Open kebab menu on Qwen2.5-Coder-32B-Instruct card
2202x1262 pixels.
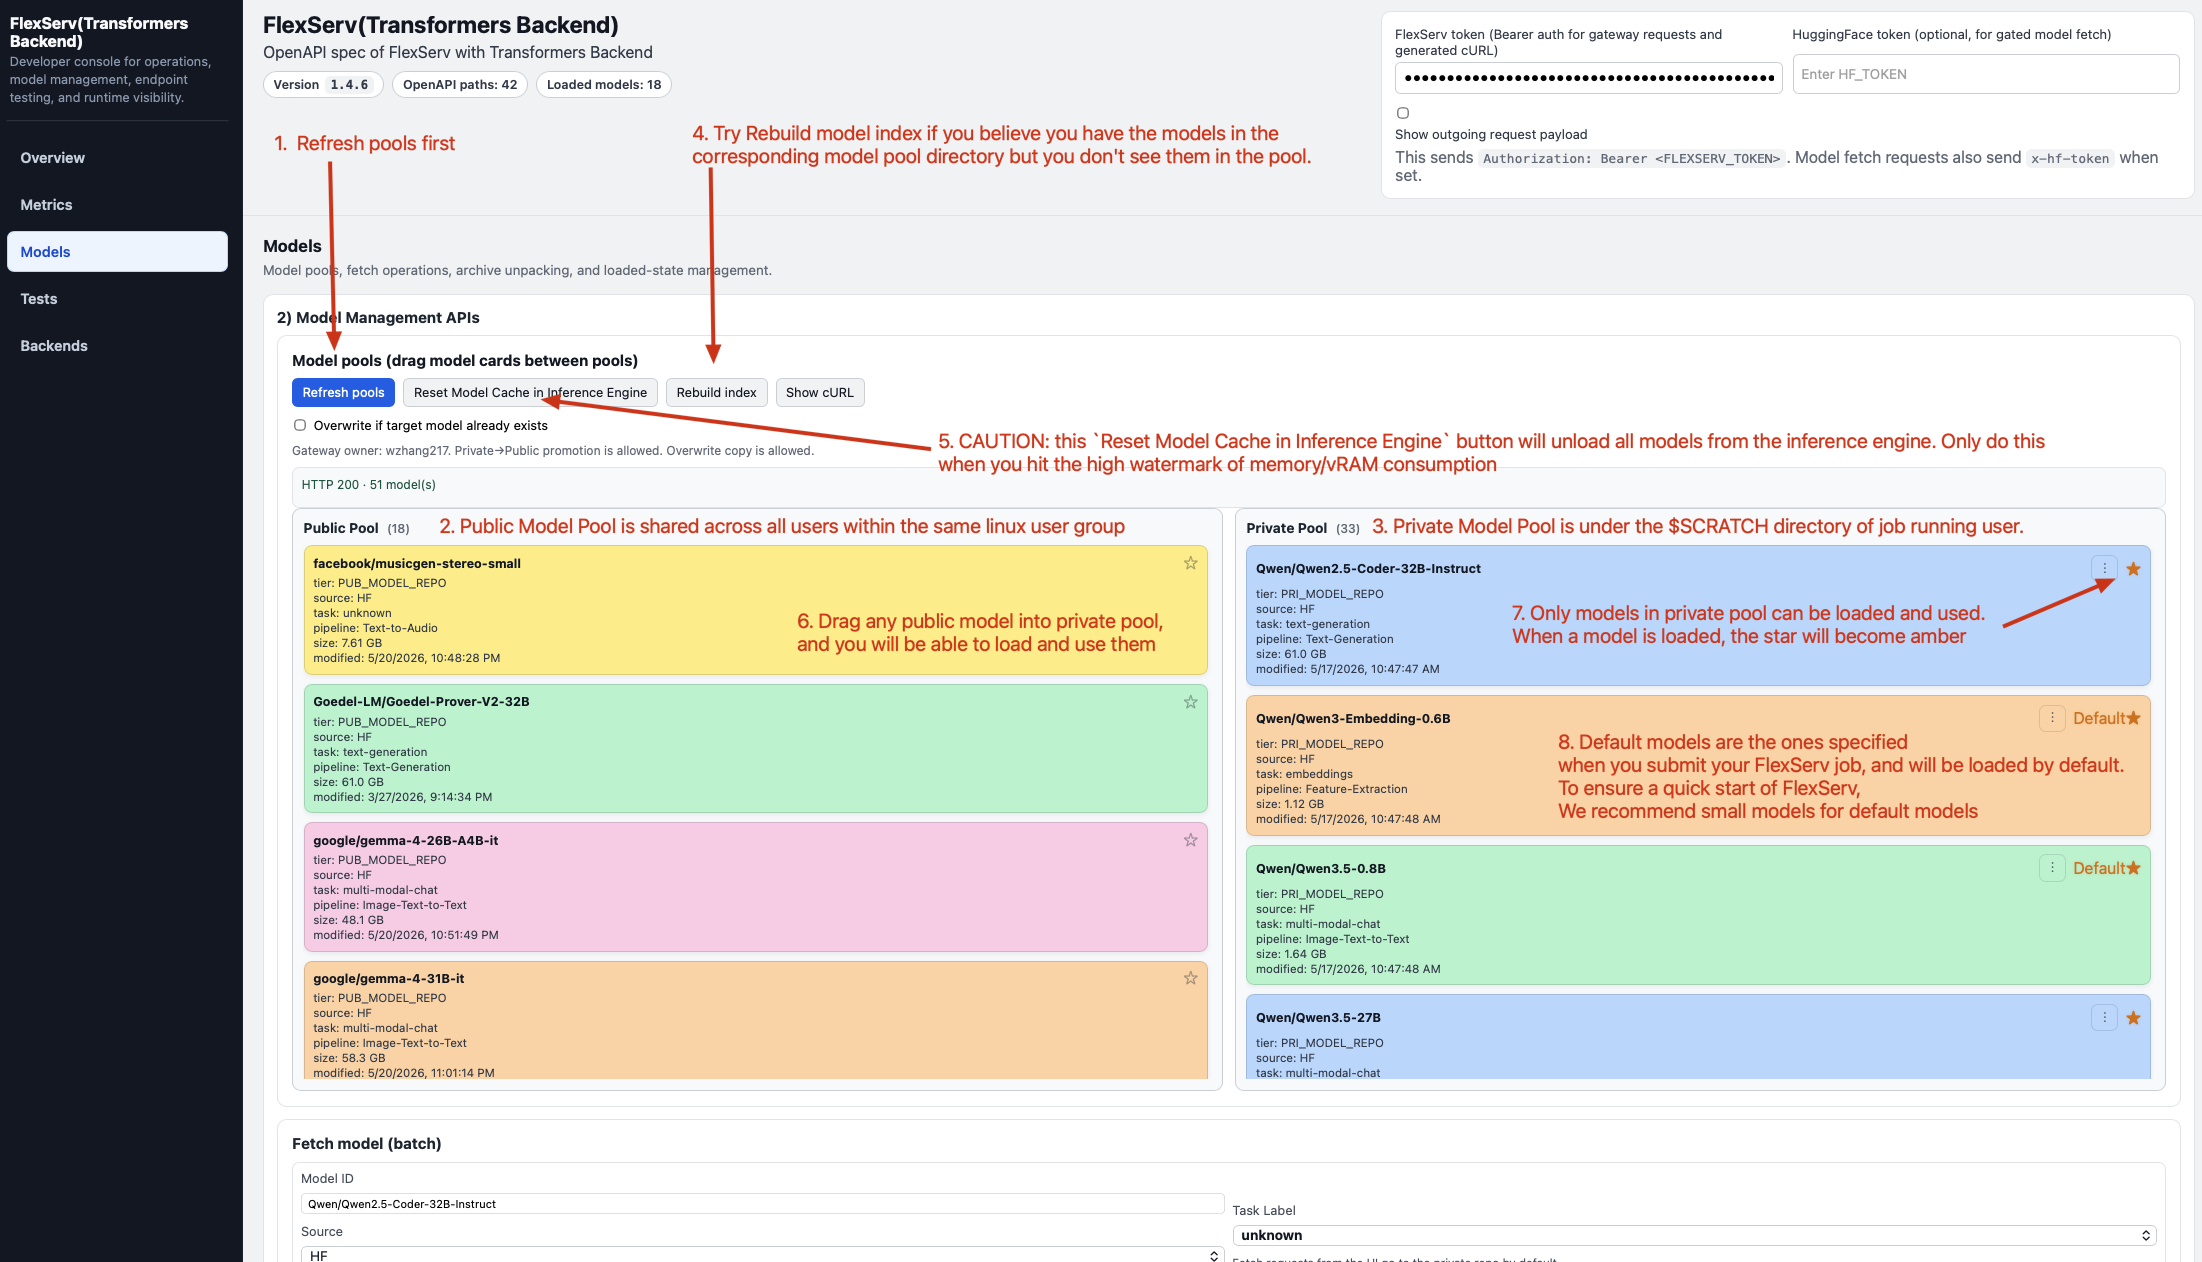pos(2104,568)
